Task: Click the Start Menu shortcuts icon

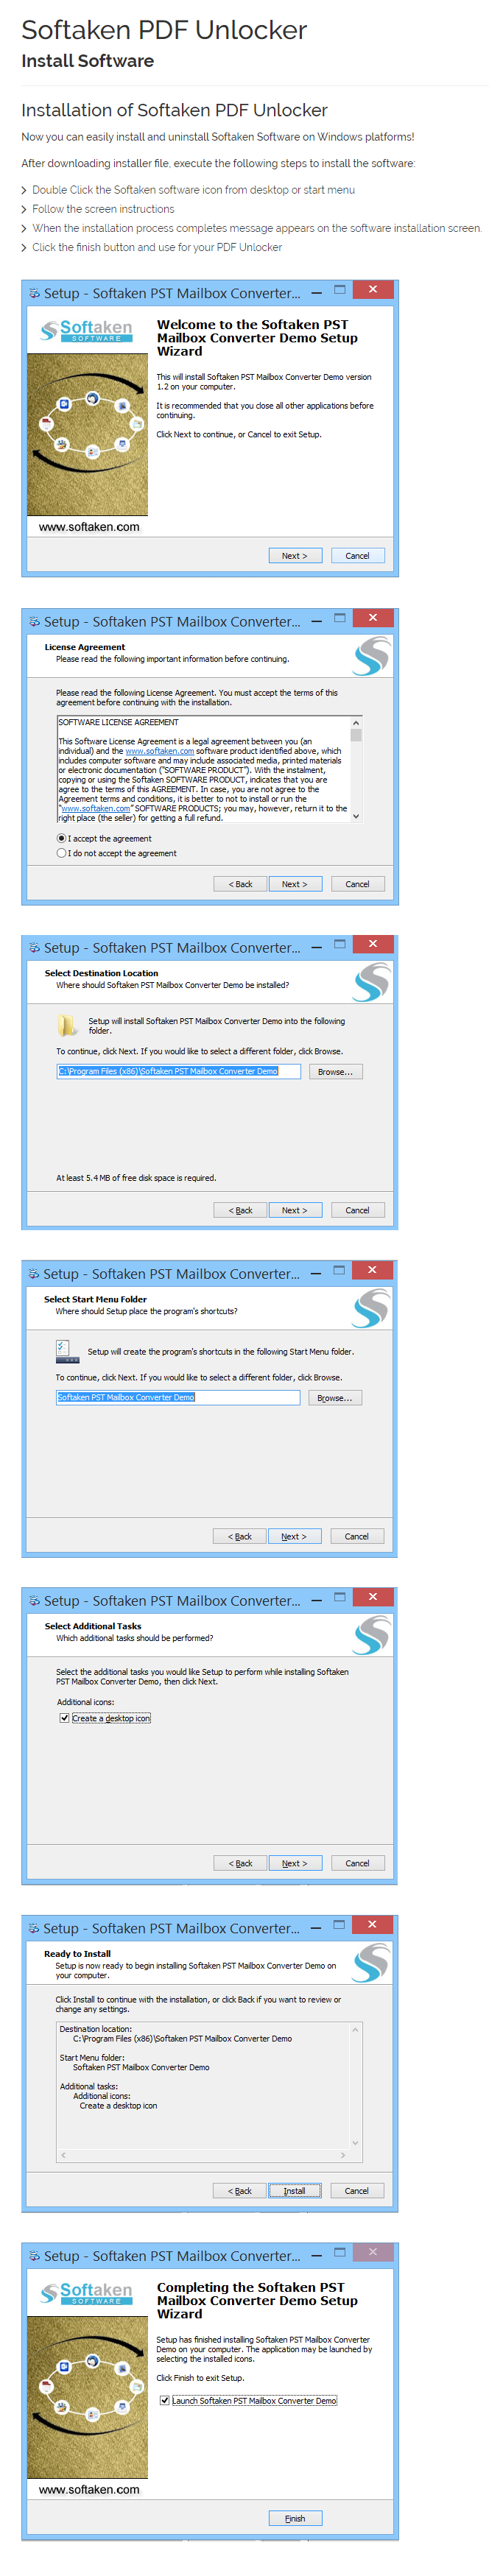Action: point(67,1351)
